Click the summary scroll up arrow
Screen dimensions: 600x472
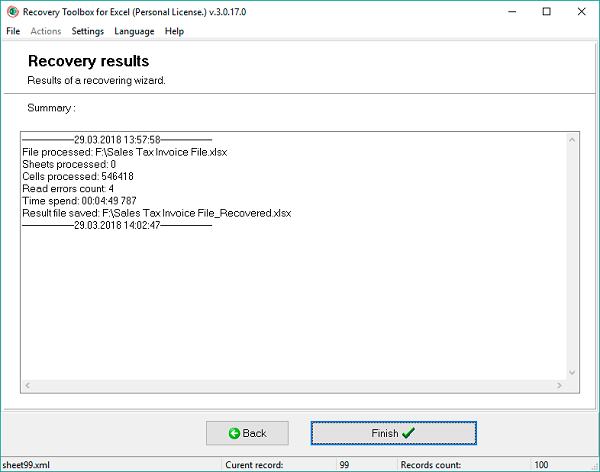tap(572, 140)
